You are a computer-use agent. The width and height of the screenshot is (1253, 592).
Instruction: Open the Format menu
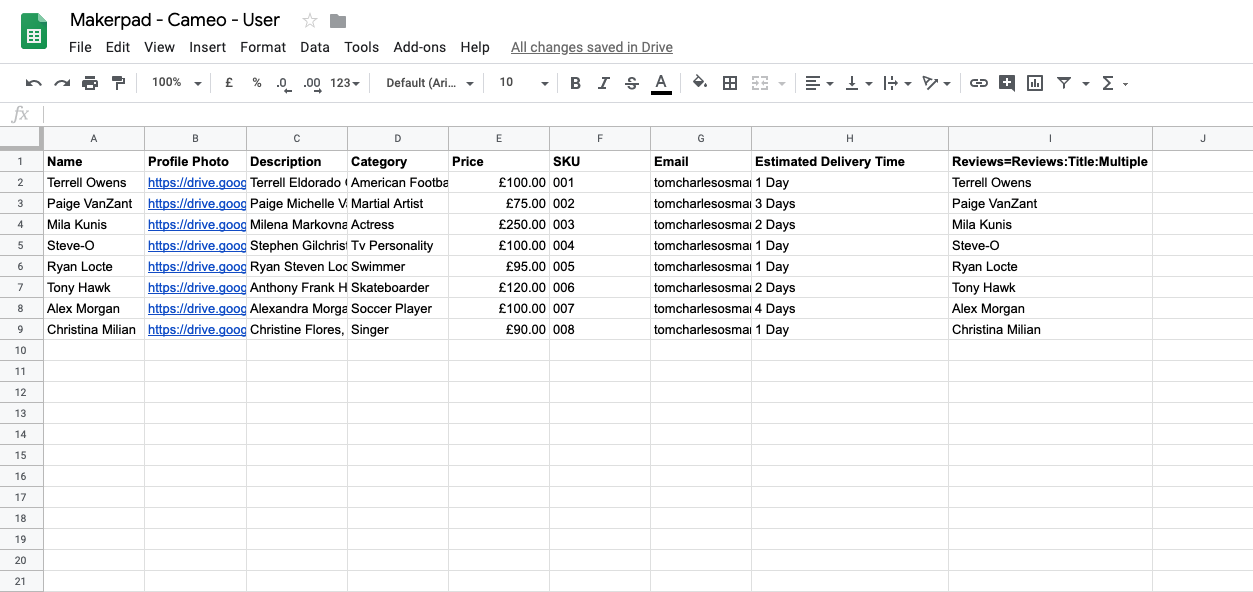[263, 47]
